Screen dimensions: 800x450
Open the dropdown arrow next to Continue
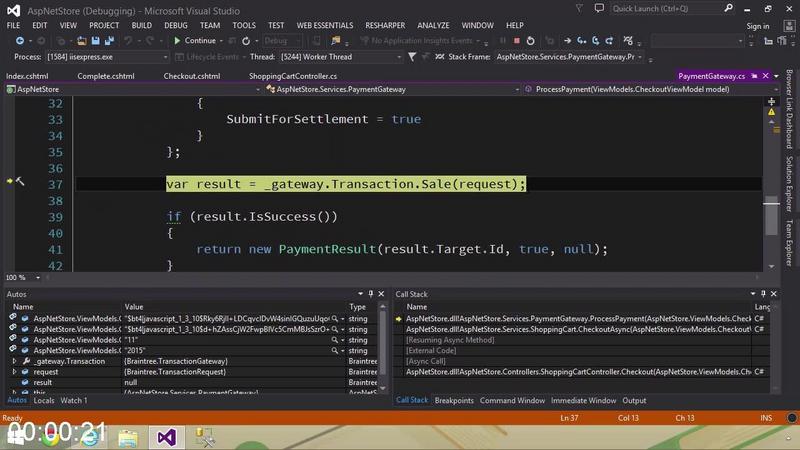point(221,41)
